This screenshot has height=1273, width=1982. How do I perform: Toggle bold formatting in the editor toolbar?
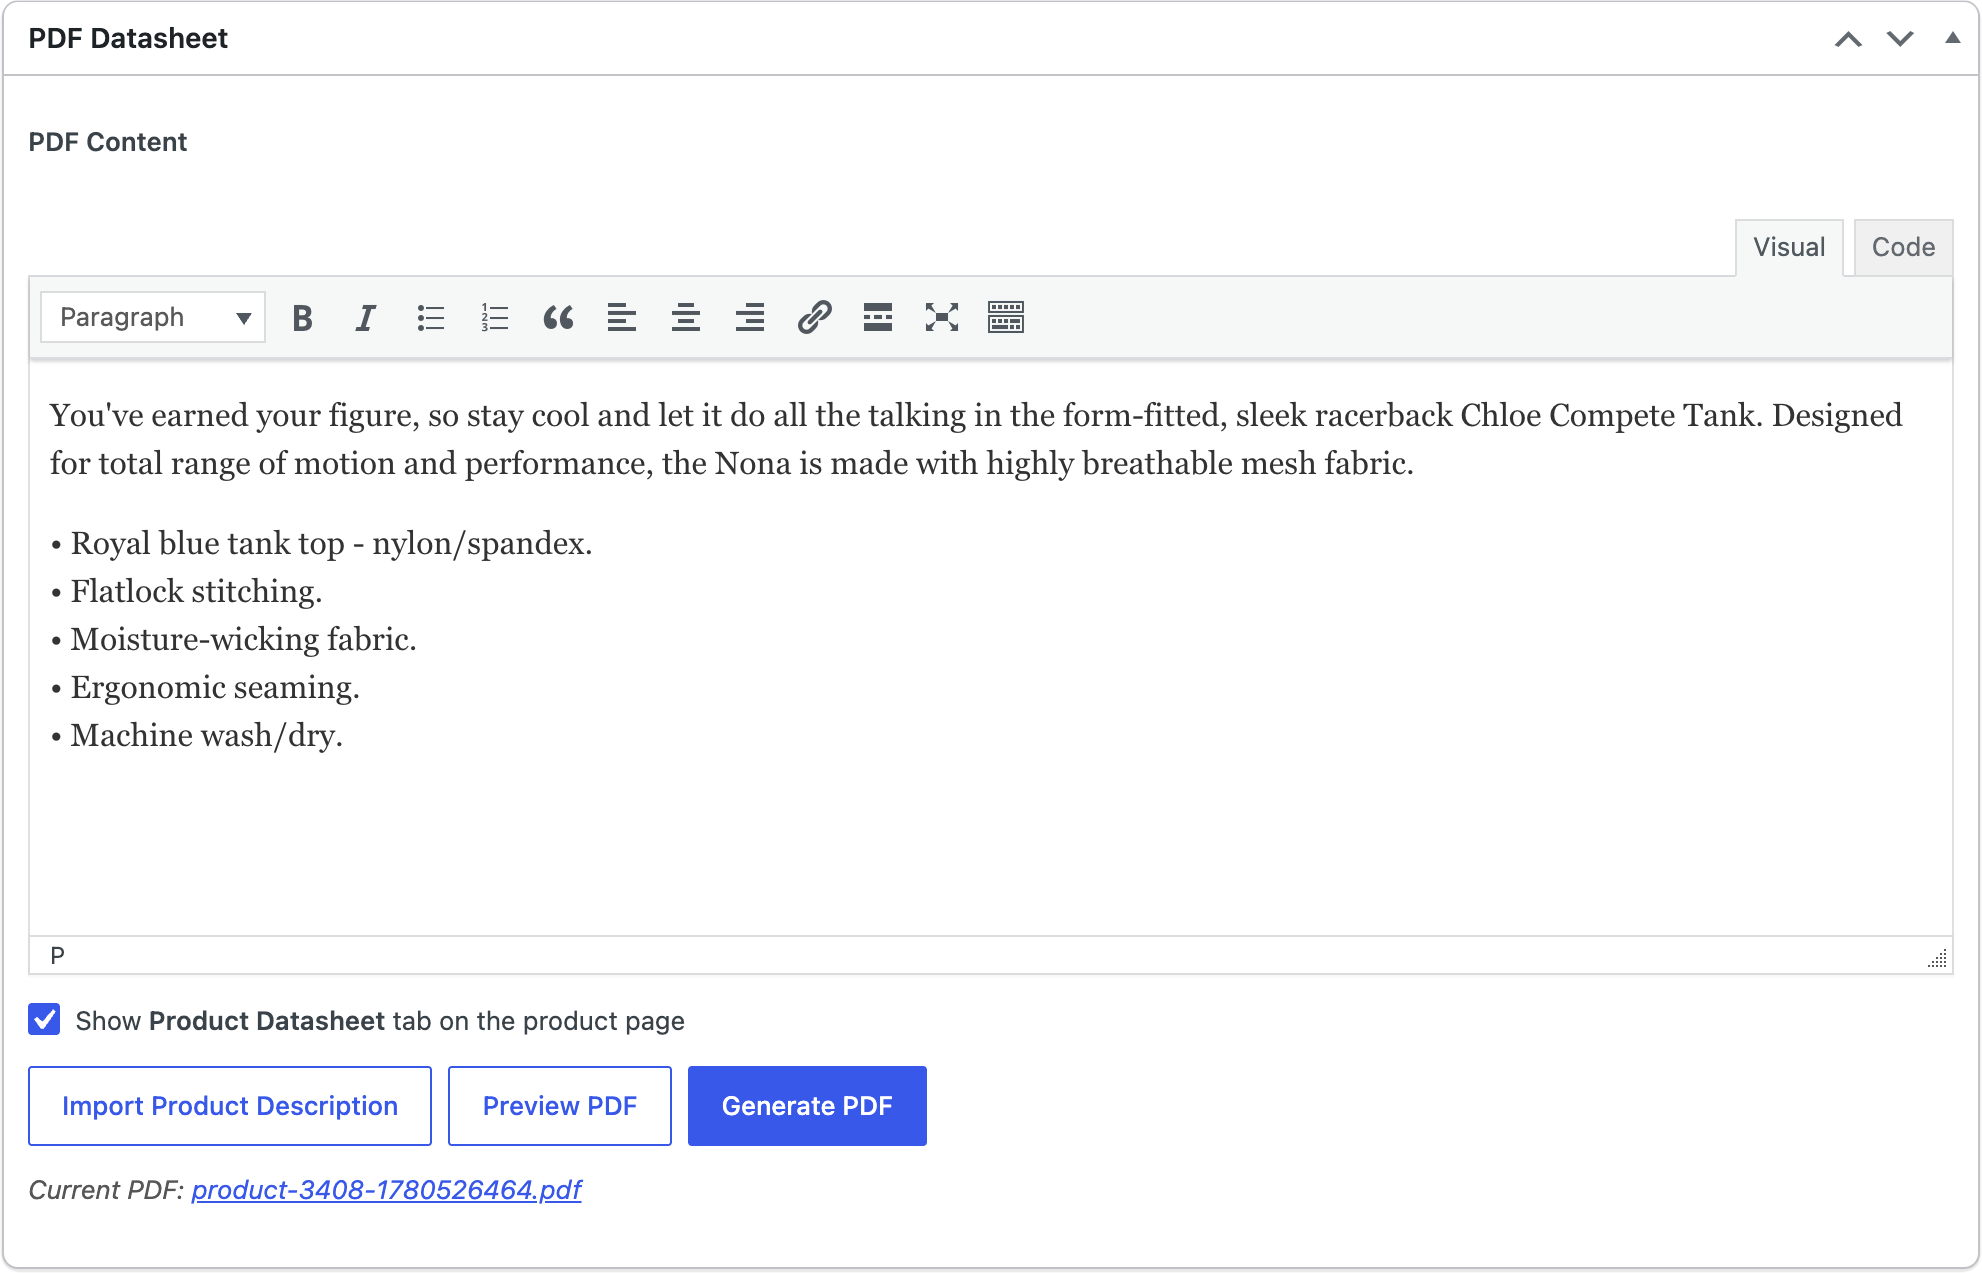point(302,318)
